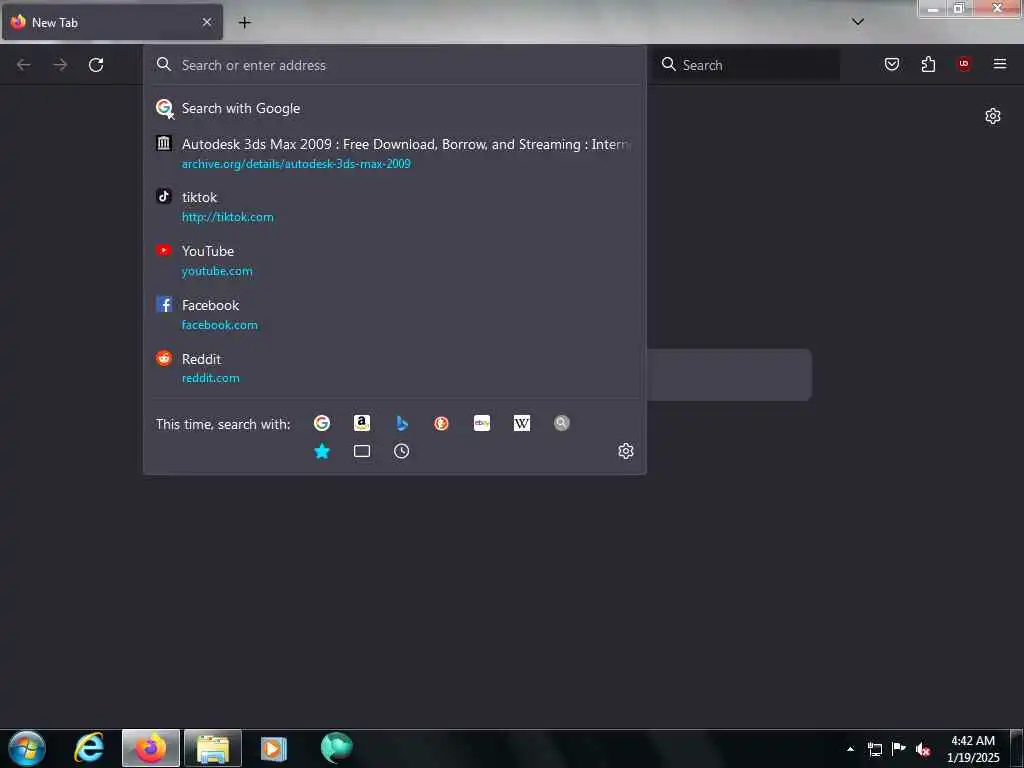Open the clock showing 4:42 AM

click(x=973, y=749)
